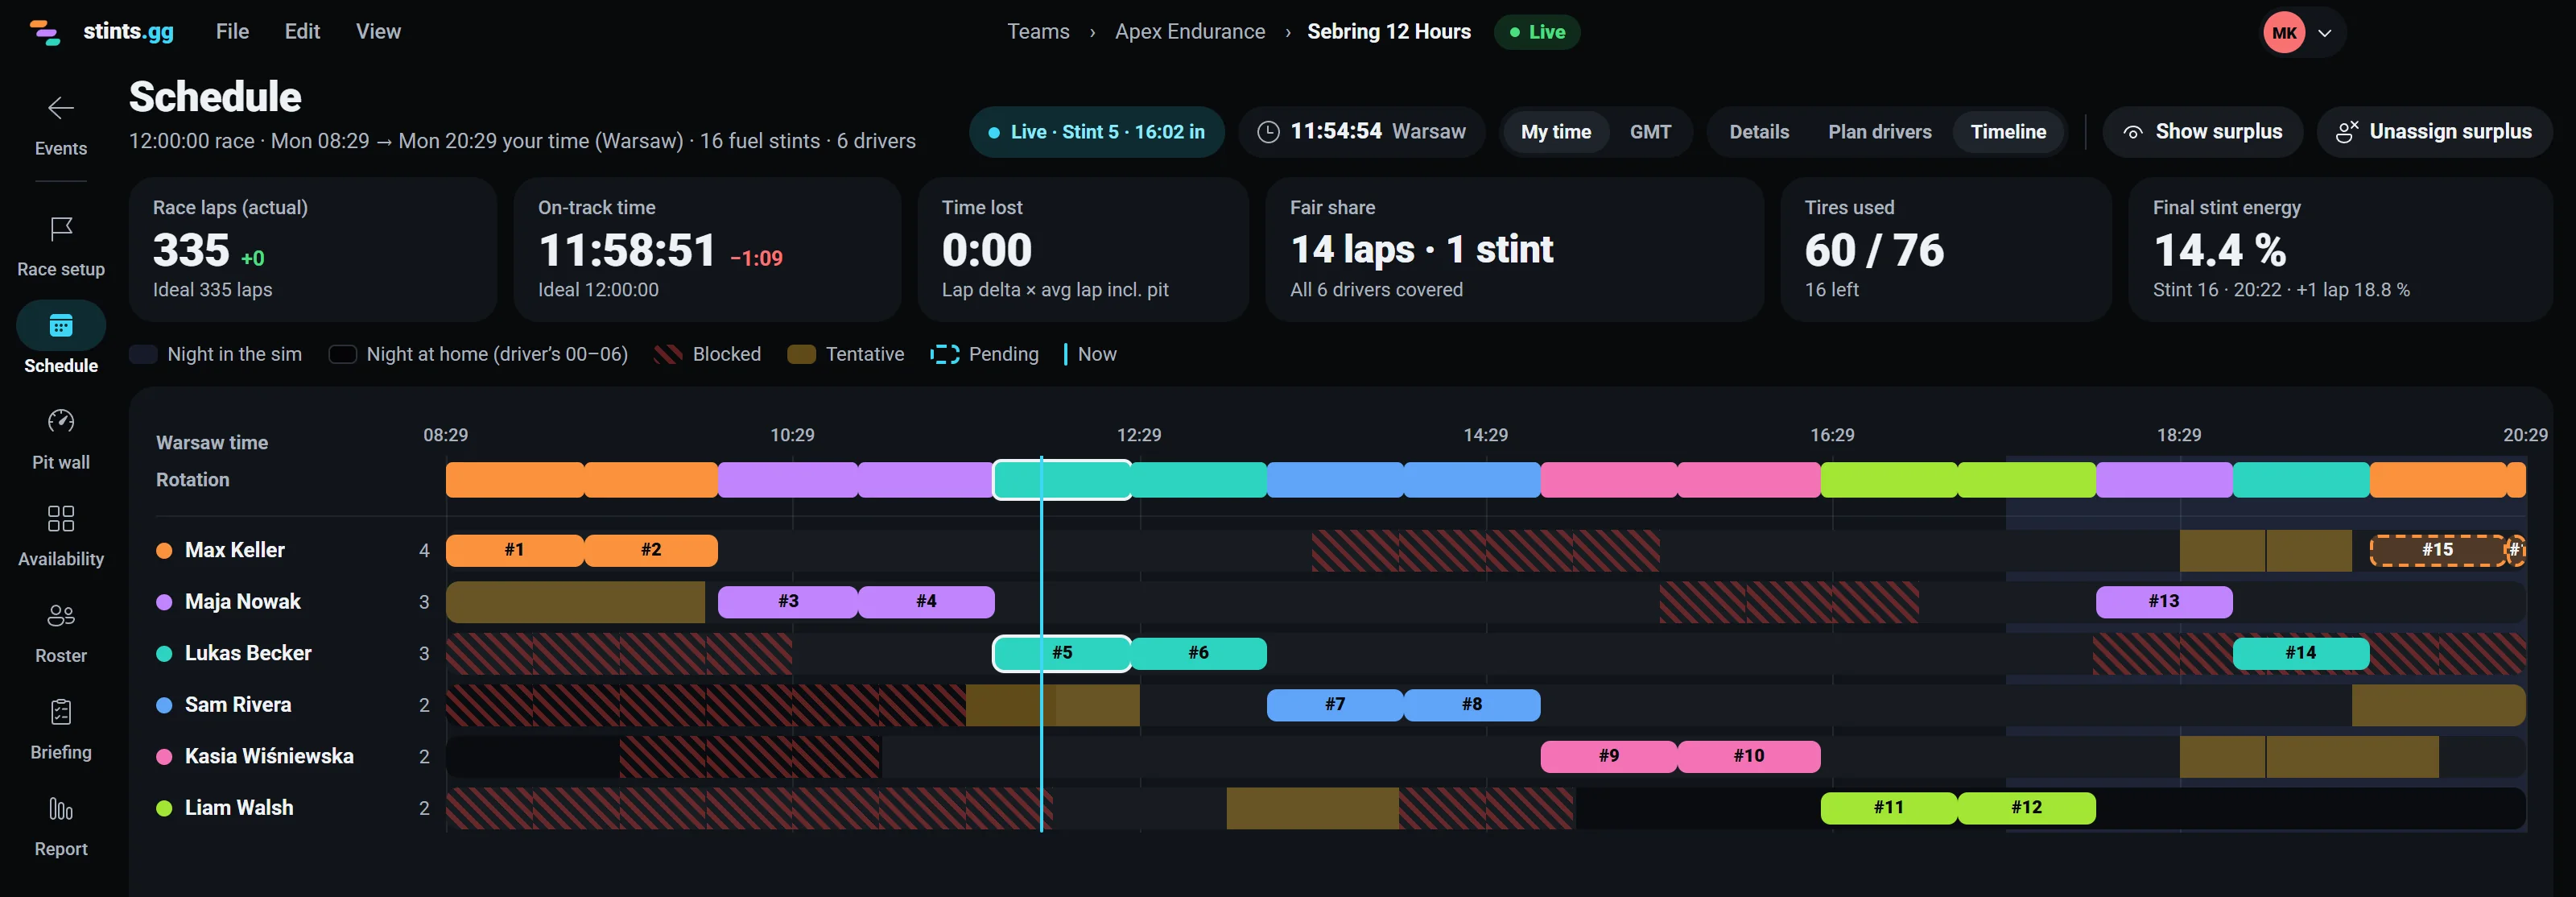The height and width of the screenshot is (897, 2576).
Task: Select the Timeline tab
Action: (x=2008, y=132)
